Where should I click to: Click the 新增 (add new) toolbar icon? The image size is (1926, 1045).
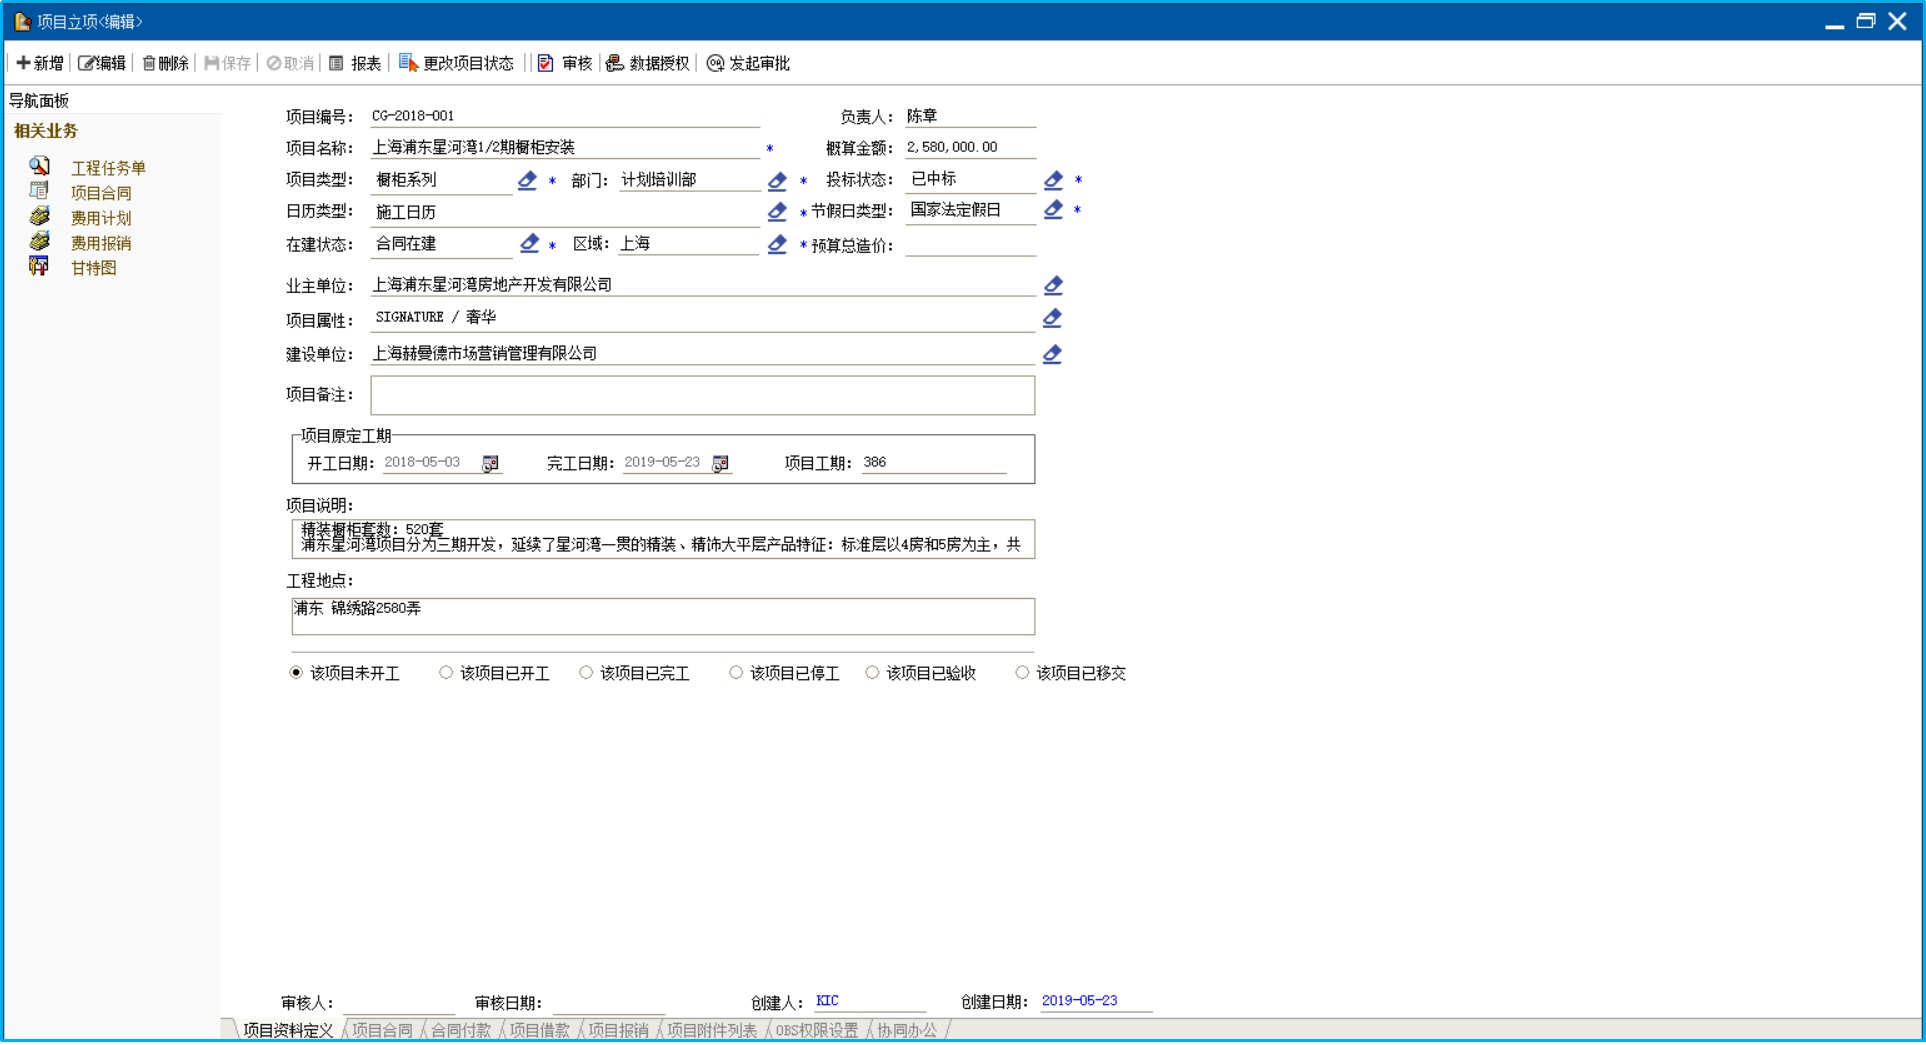pyautogui.click(x=39, y=63)
